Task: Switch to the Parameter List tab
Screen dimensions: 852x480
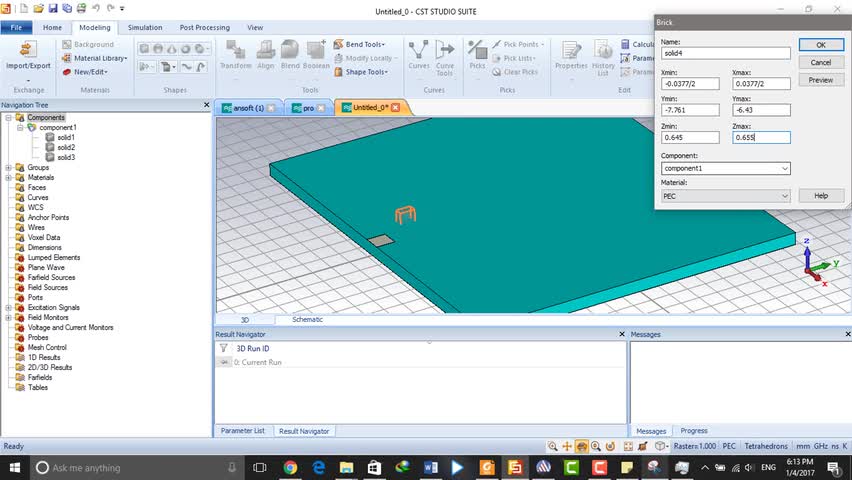Action: [242, 431]
